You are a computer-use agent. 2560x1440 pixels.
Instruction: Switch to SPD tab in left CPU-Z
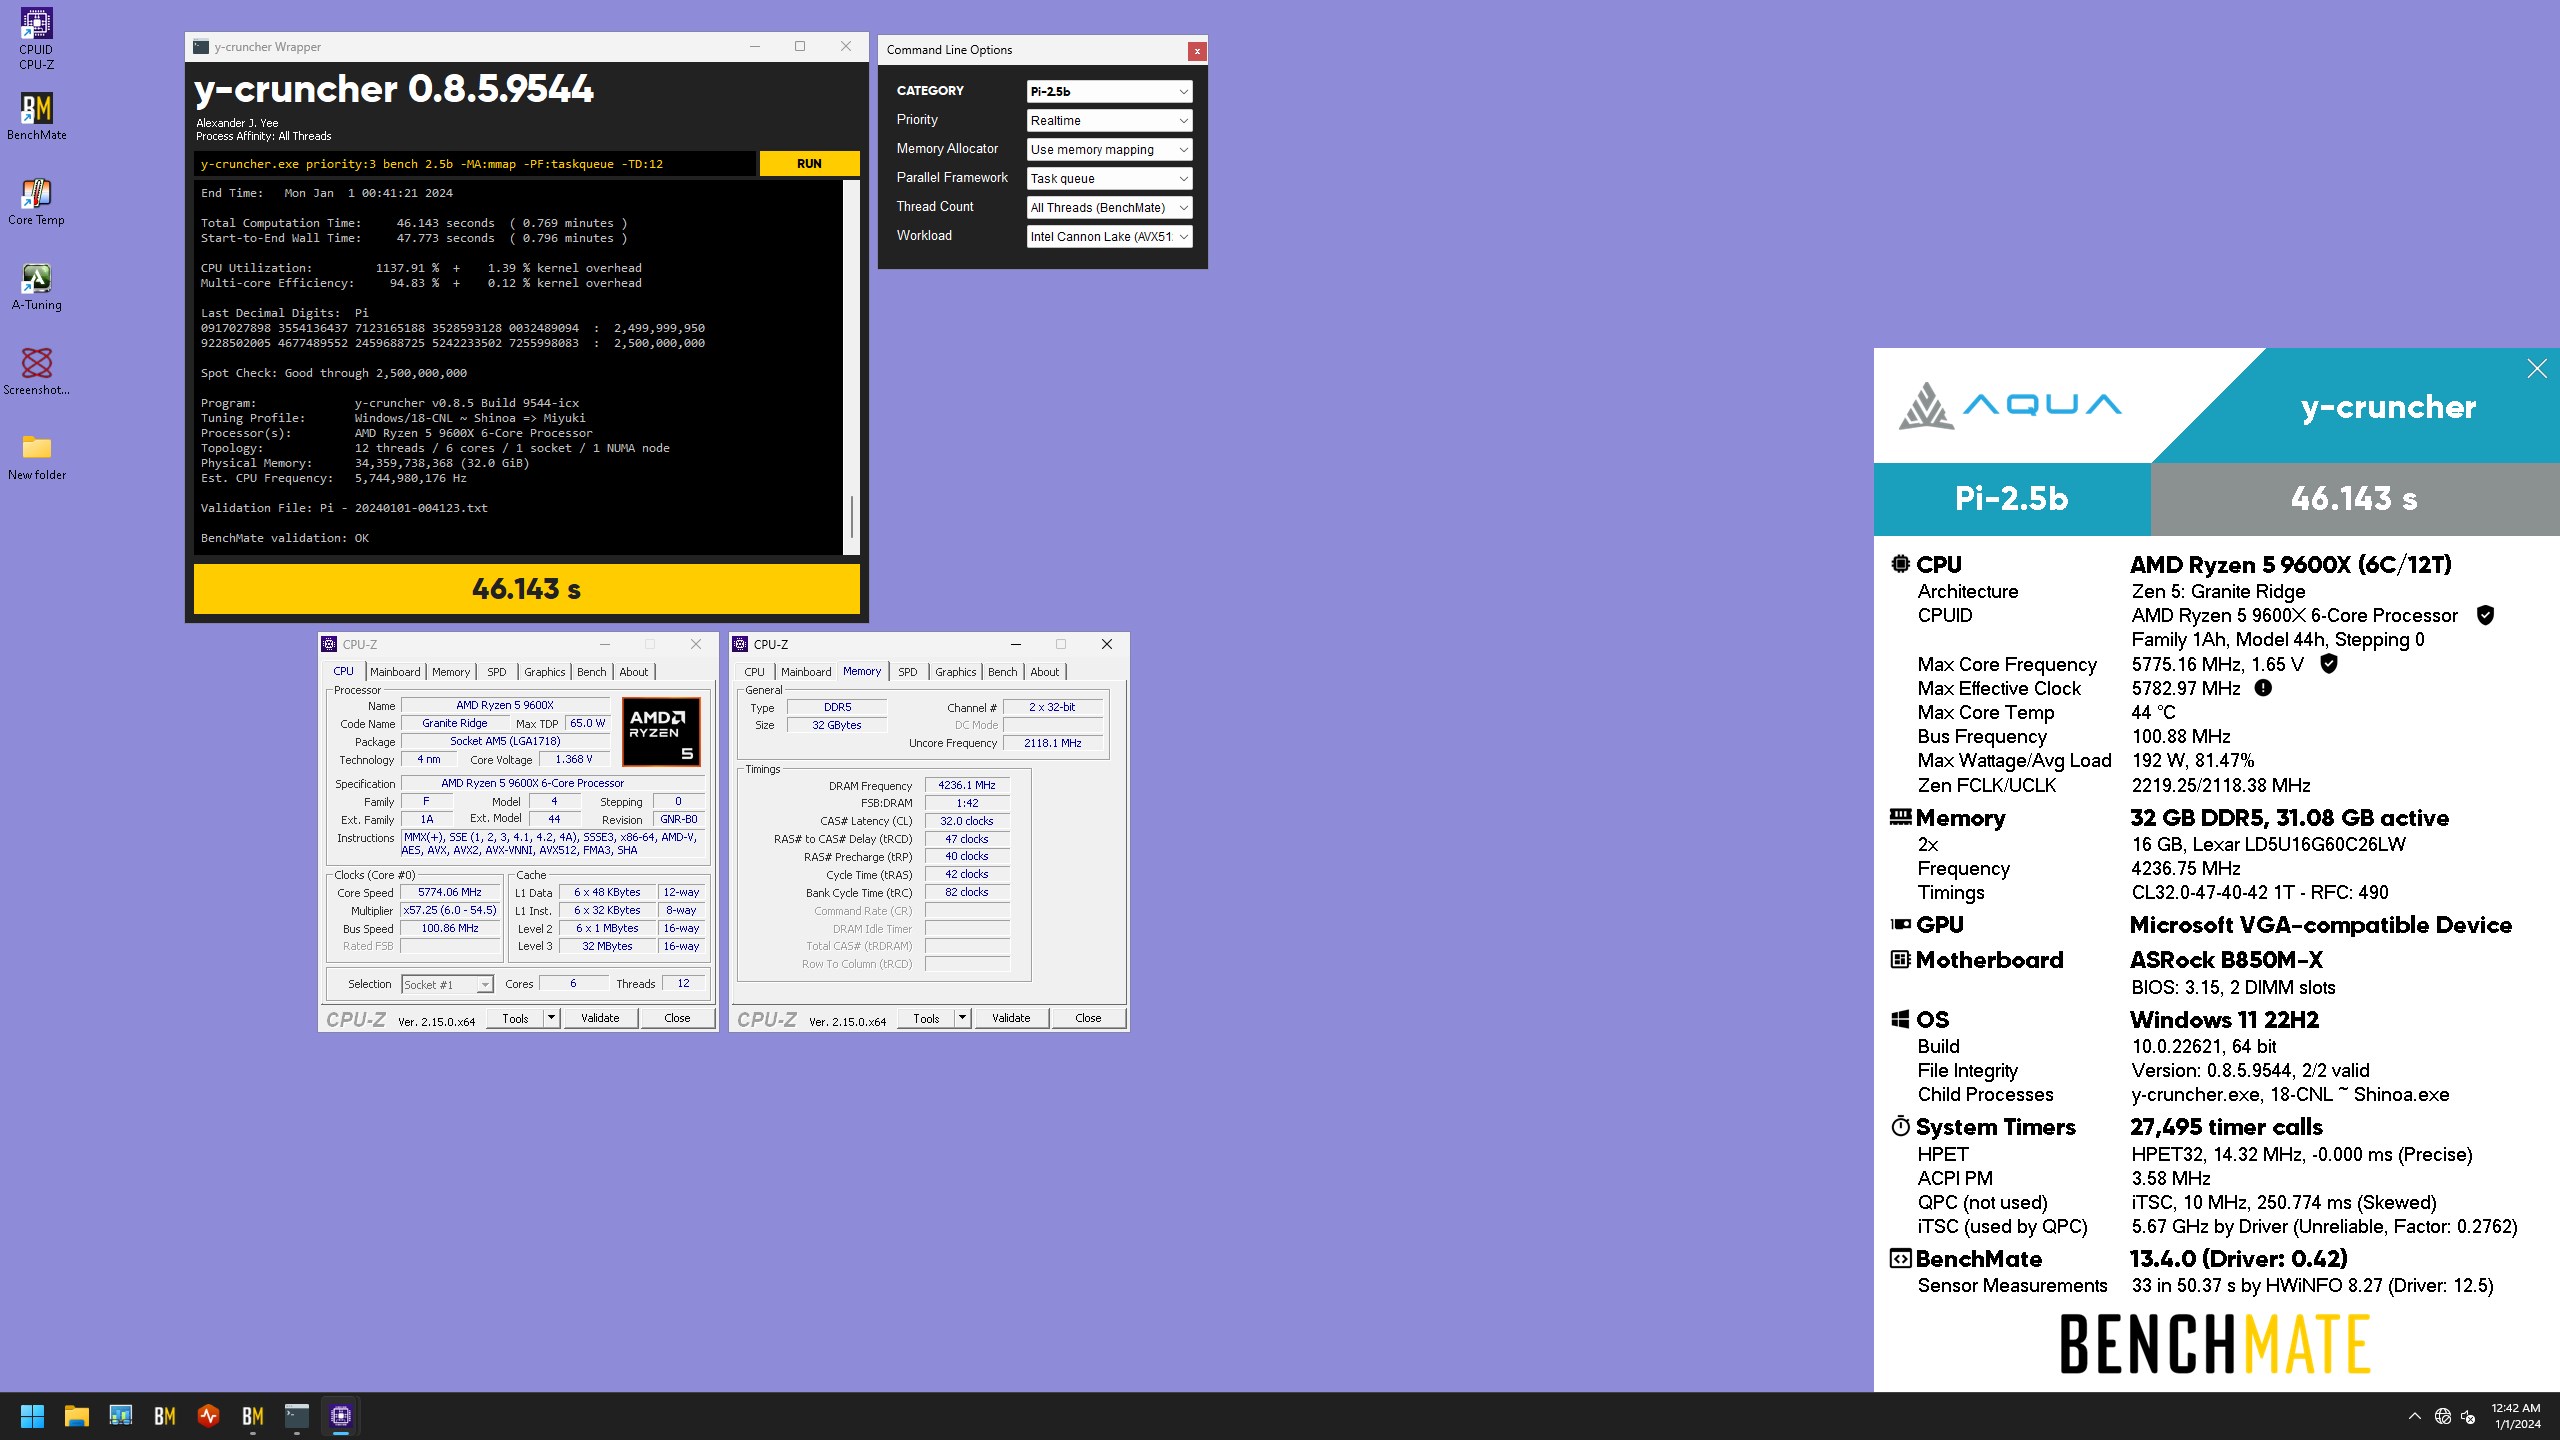click(497, 672)
